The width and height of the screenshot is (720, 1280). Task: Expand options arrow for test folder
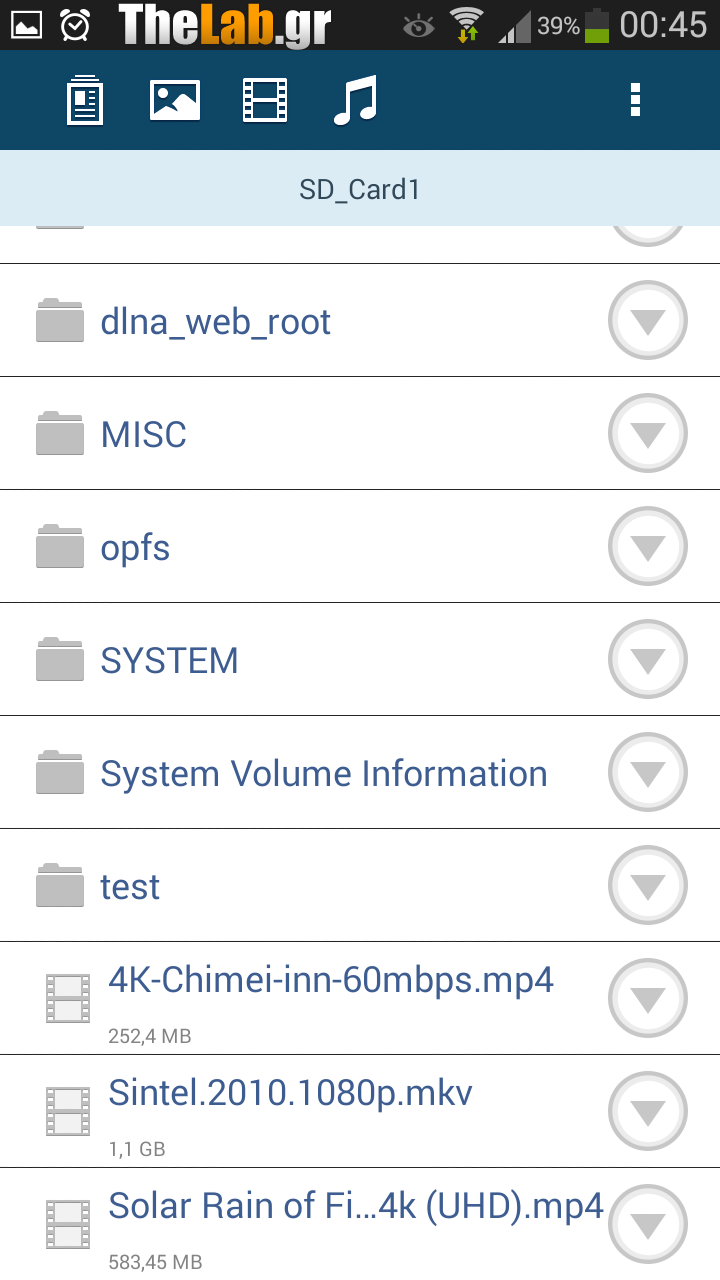coord(648,886)
